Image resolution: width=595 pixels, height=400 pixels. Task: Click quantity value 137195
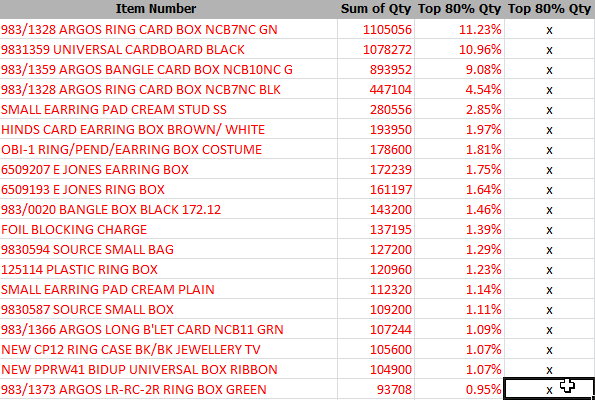point(390,230)
